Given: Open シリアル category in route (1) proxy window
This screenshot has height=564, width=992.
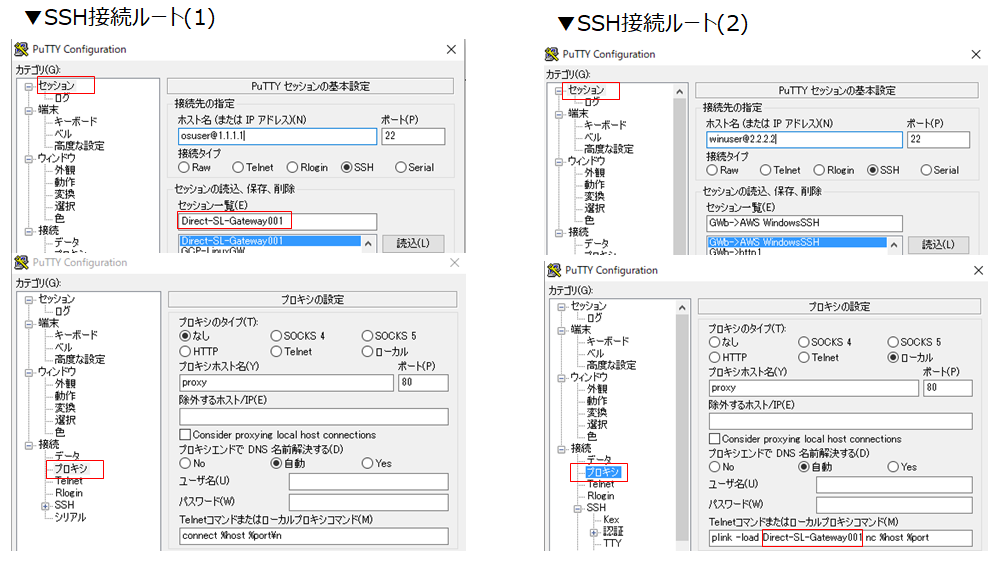Looking at the screenshot, I should (x=70, y=517).
